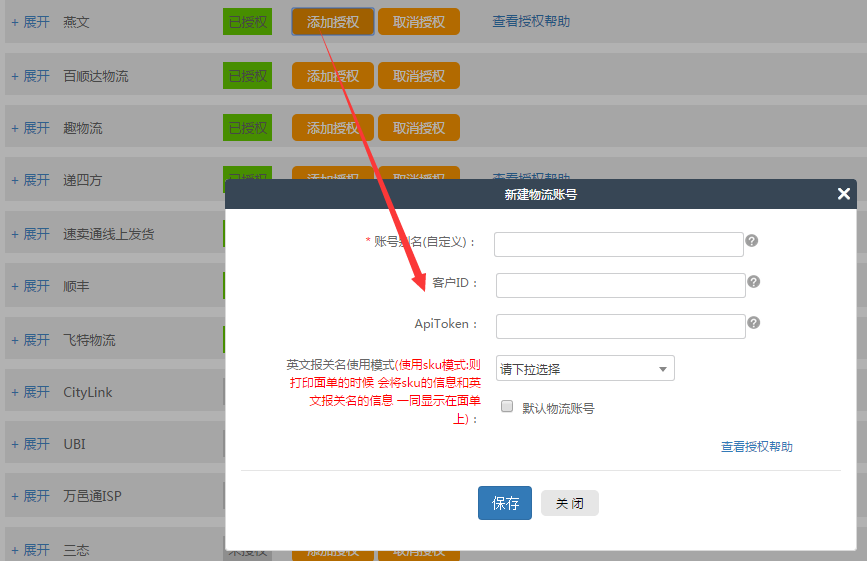The image size is (867, 561).
Task: Expand the 万邑通ISP row
Action: tap(30, 496)
